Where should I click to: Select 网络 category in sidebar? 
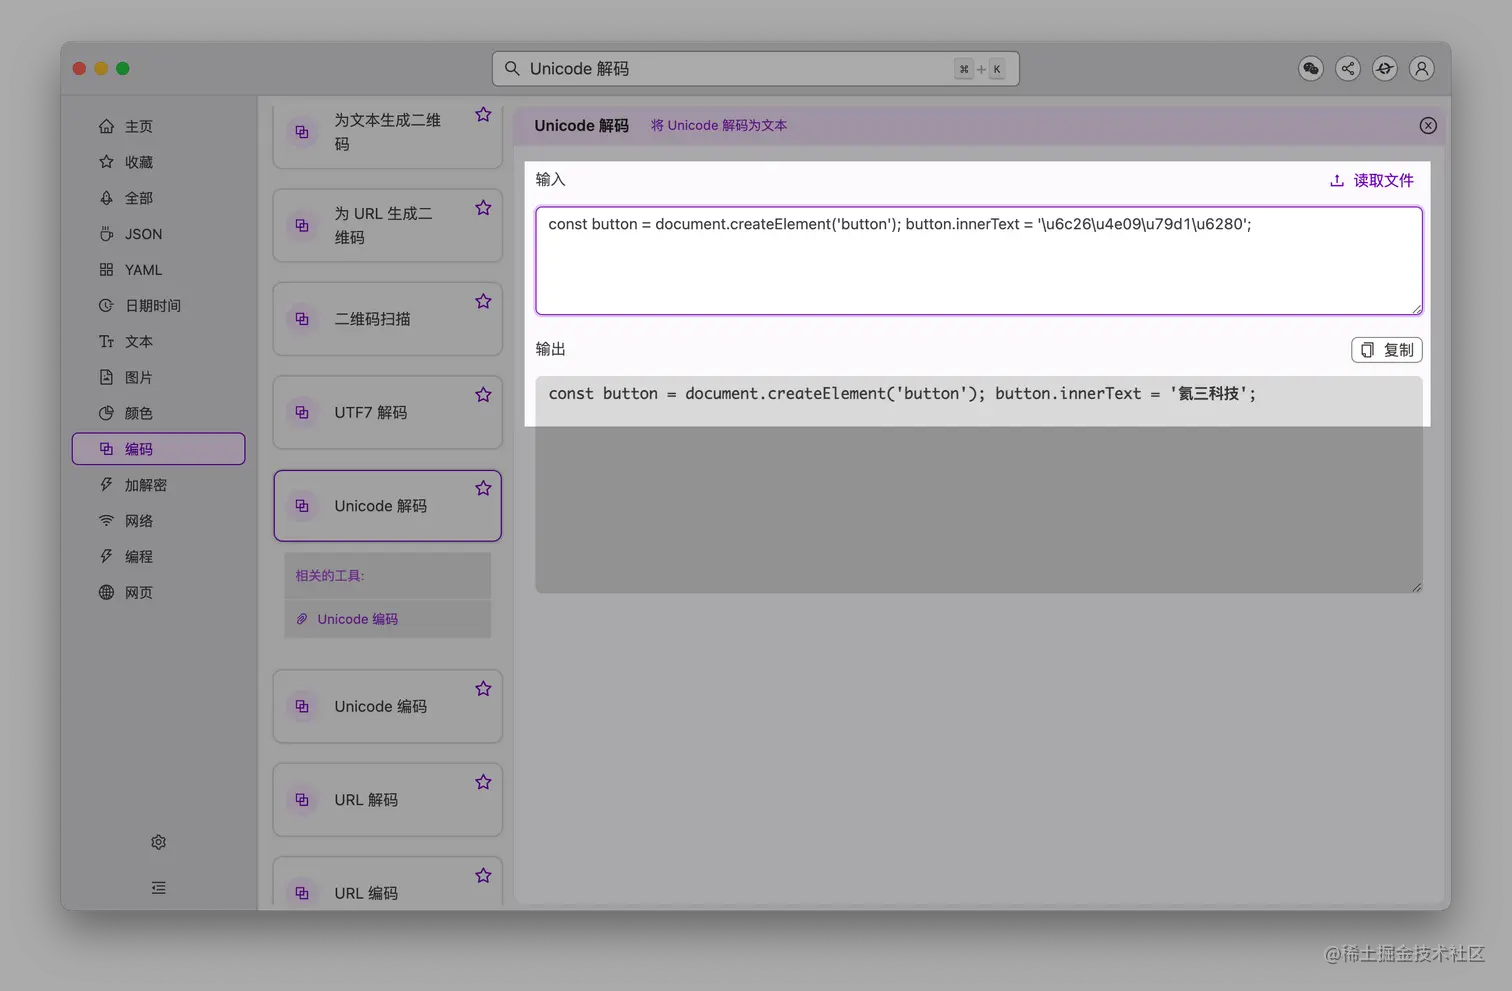click(158, 521)
